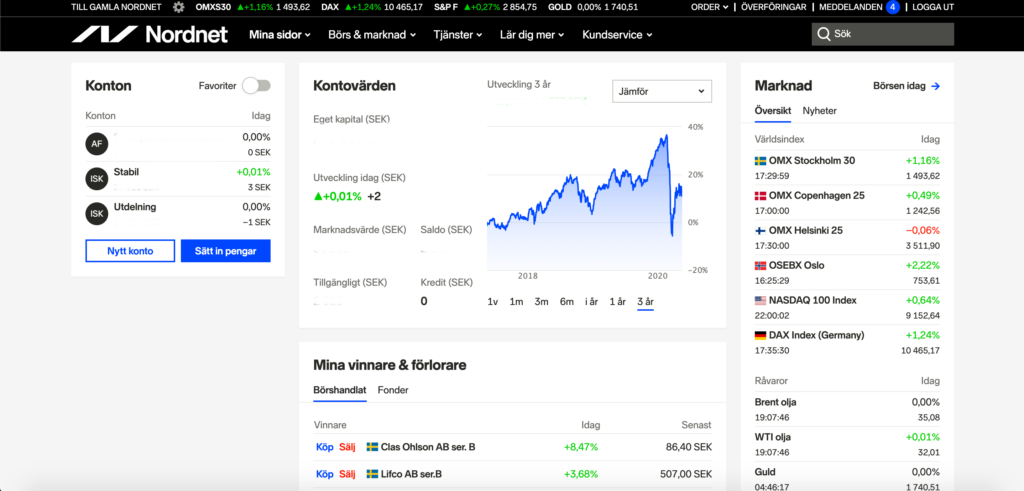The image size is (1024, 491).
Task: Click the flag next to Clas Ohlson AB
Action: pos(372,447)
